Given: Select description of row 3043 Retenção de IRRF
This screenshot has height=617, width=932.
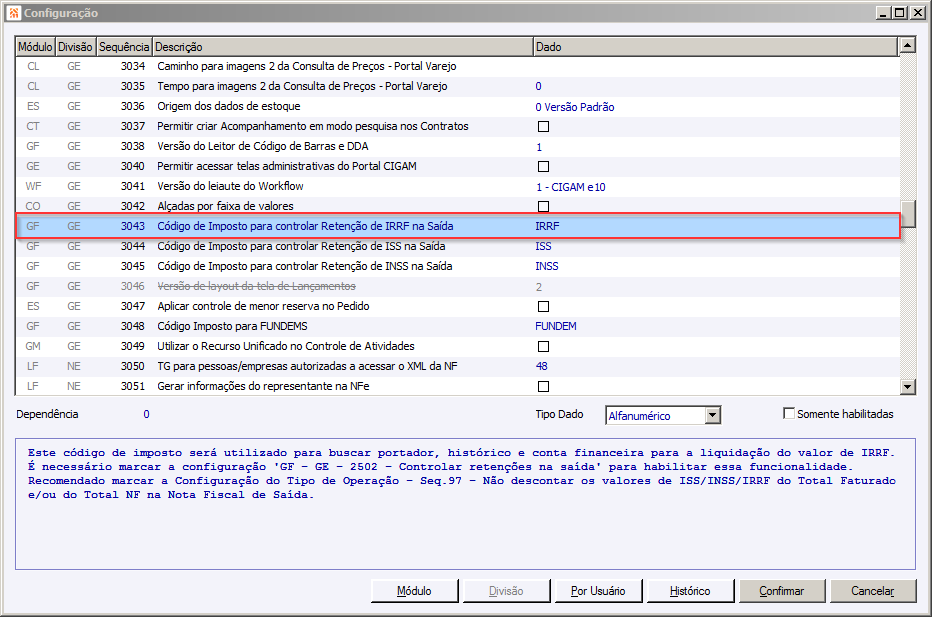Looking at the screenshot, I should [x=305, y=226].
